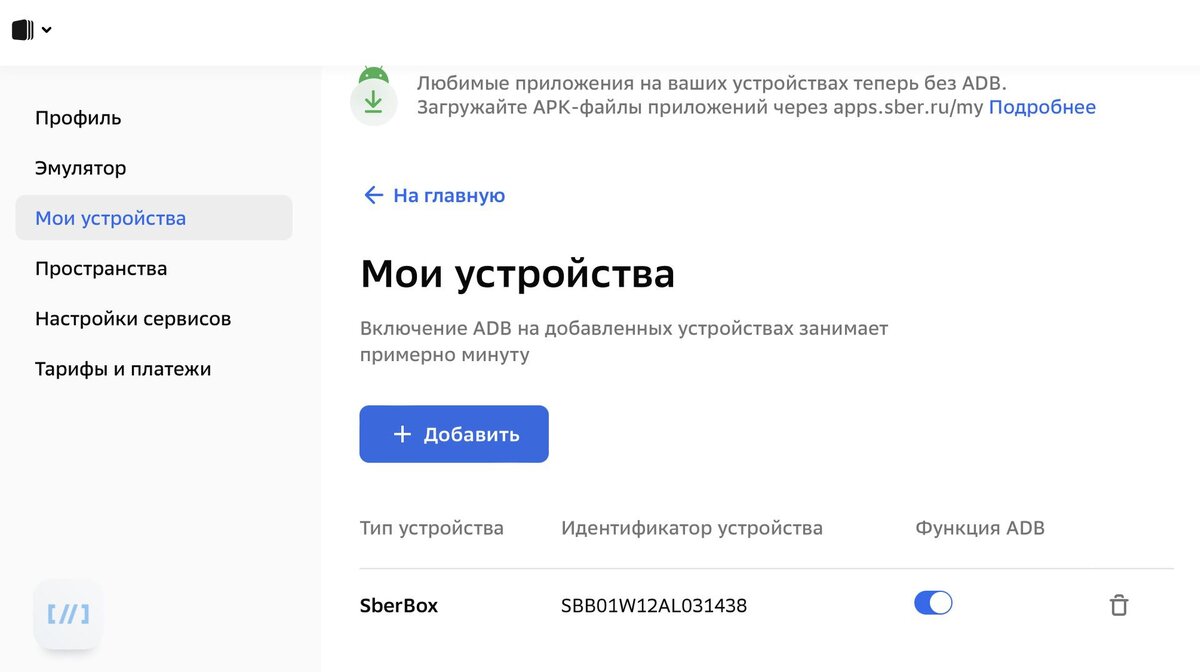Image resolution: width=1200 pixels, height=672 pixels.
Task: Open the Эмулятор section in the sidebar
Action: (81, 168)
